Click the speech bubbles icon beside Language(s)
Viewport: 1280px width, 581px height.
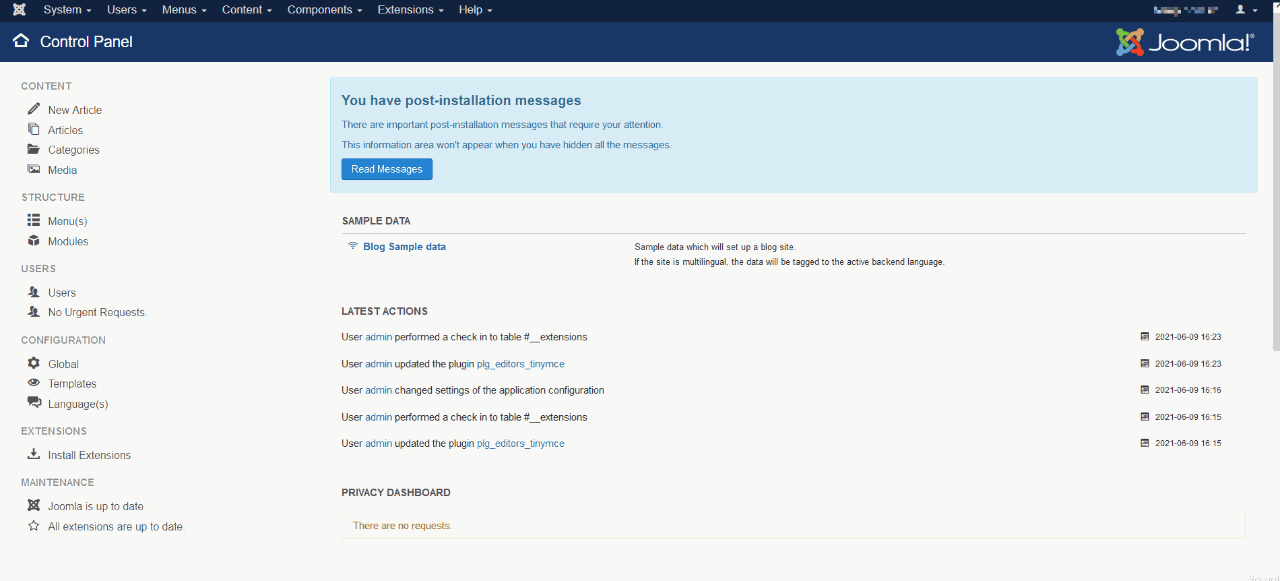(34, 403)
